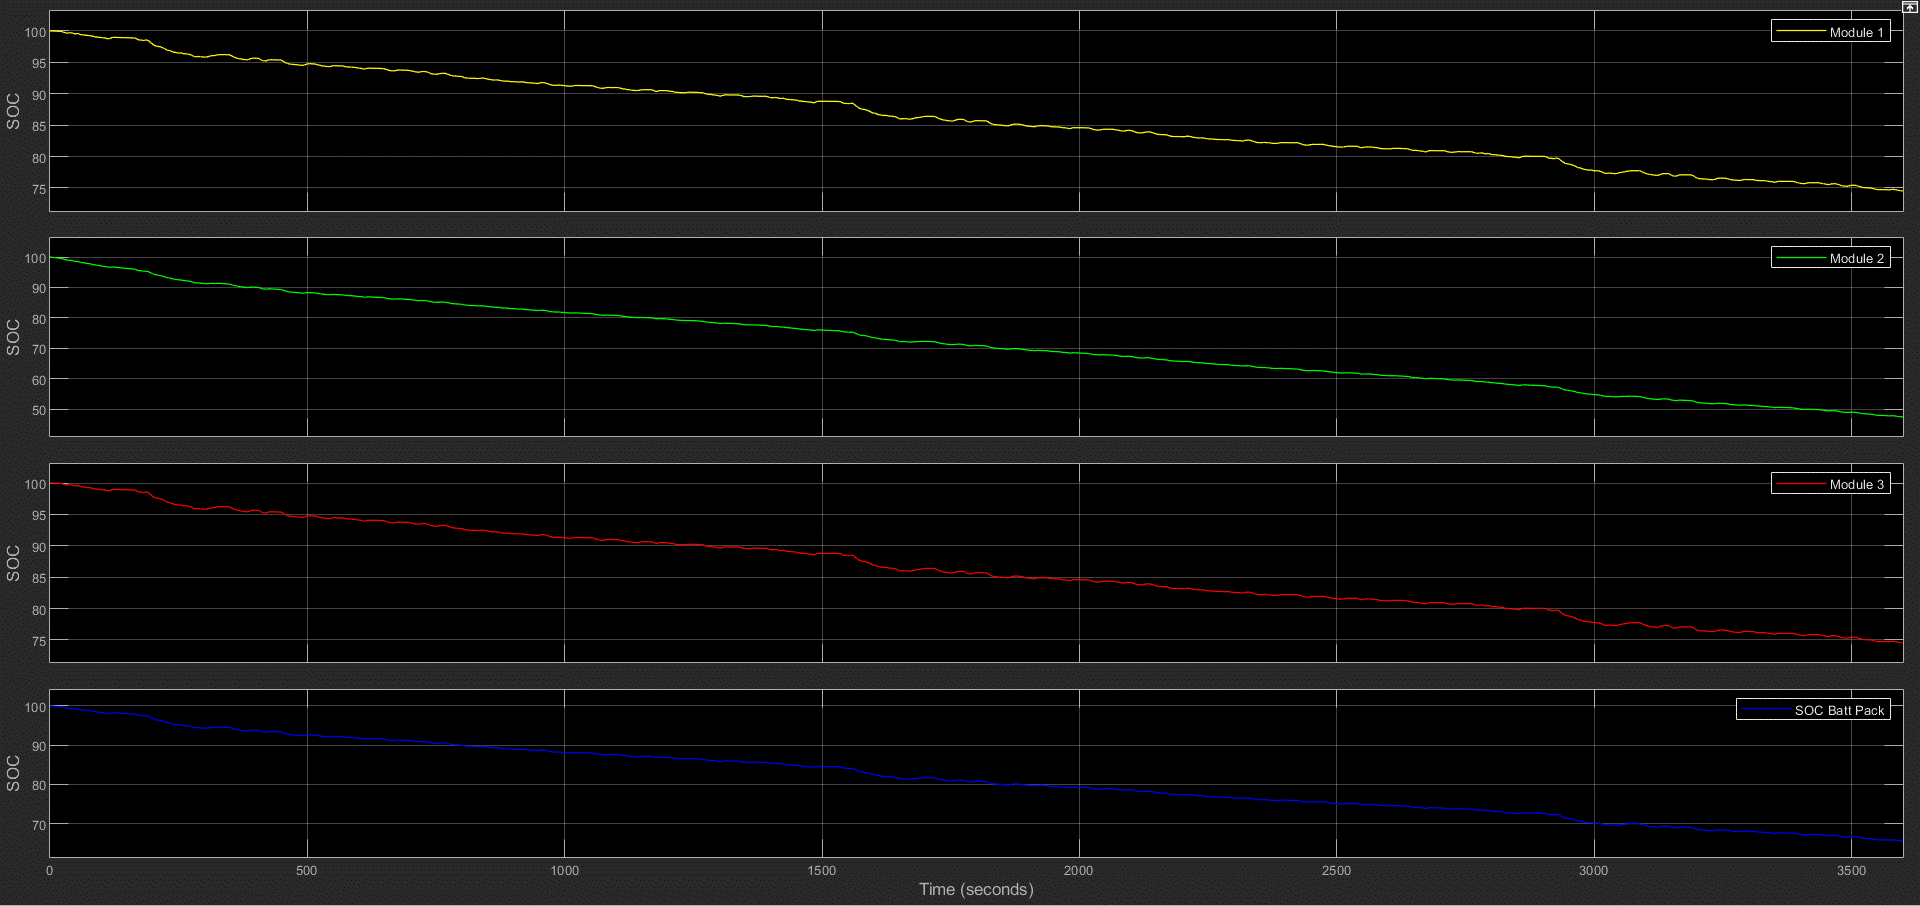Click the red line sample in Module 3 legend
Image resolution: width=1920 pixels, height=906 pixels.
coord(1800,484)
